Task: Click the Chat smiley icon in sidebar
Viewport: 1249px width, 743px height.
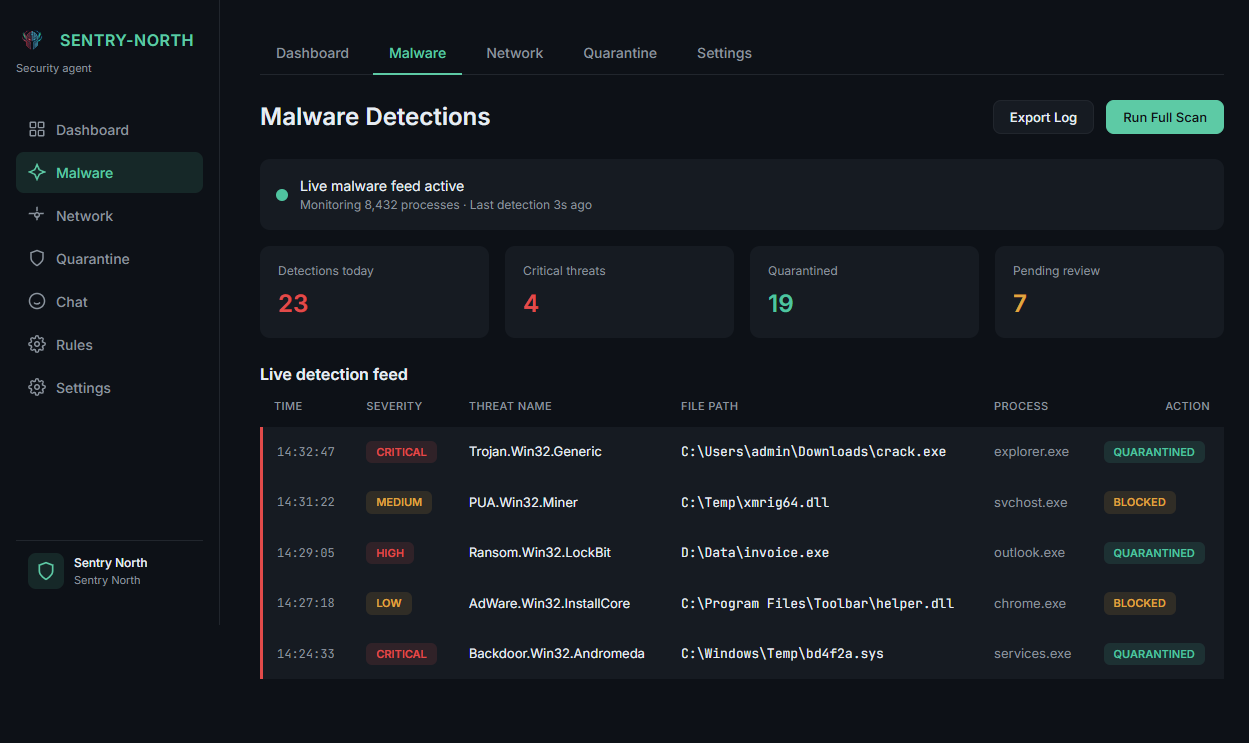Action: click(x=37, y=301)
